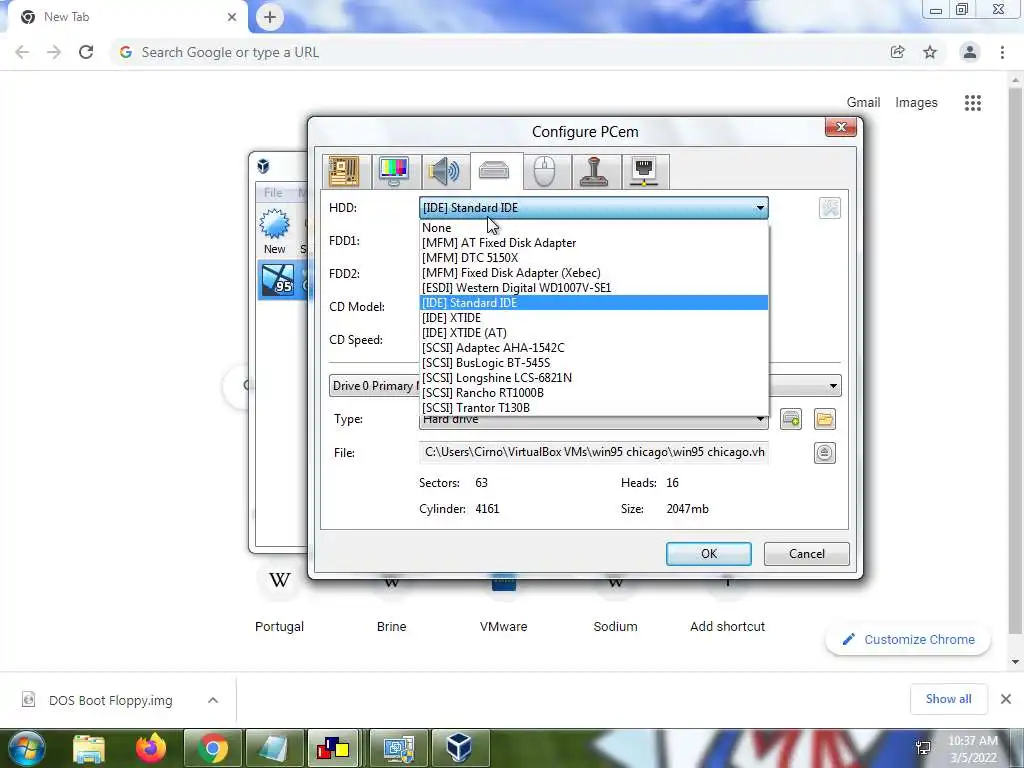Open Windows Start orb on taskbar
This screenshot has width=1024, height=768.
click(26, 748)
